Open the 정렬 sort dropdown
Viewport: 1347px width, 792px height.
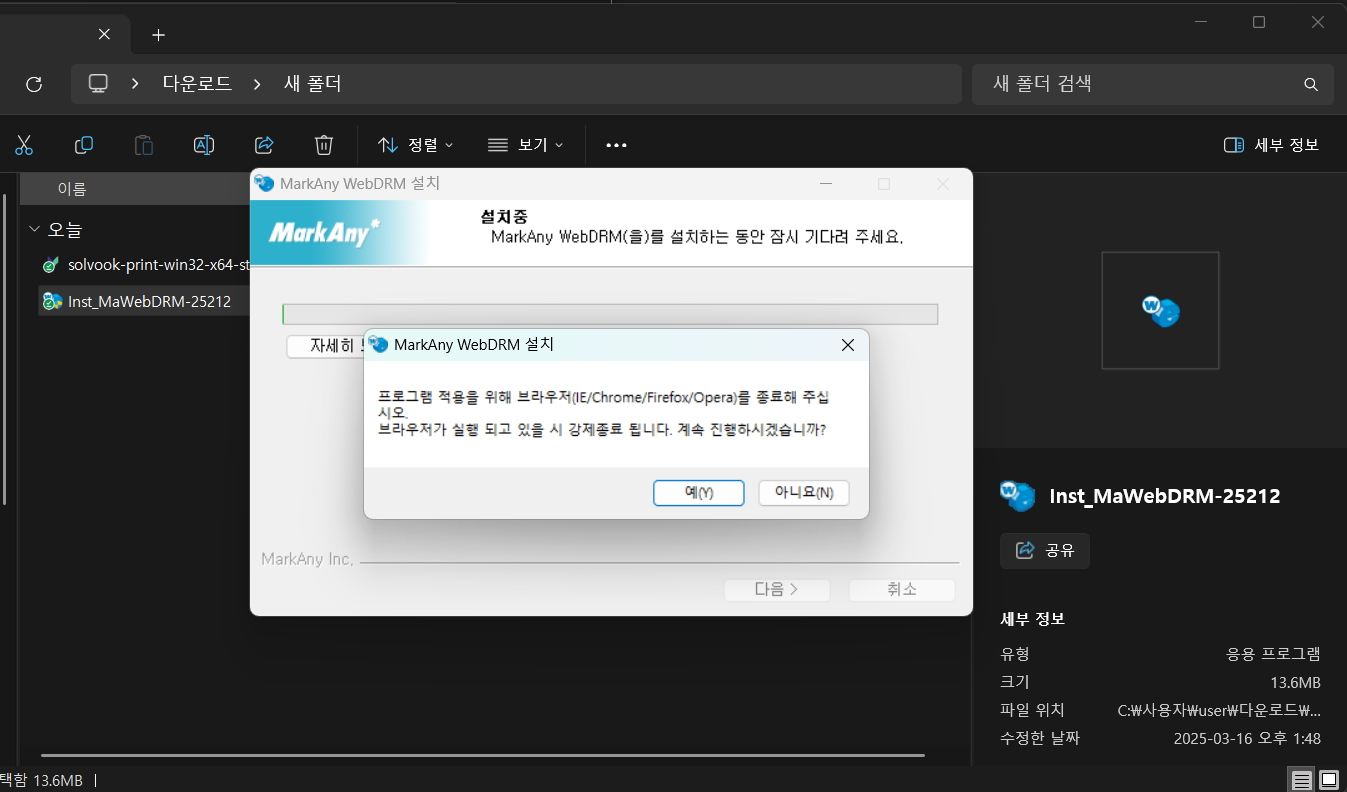pos(416,145)
